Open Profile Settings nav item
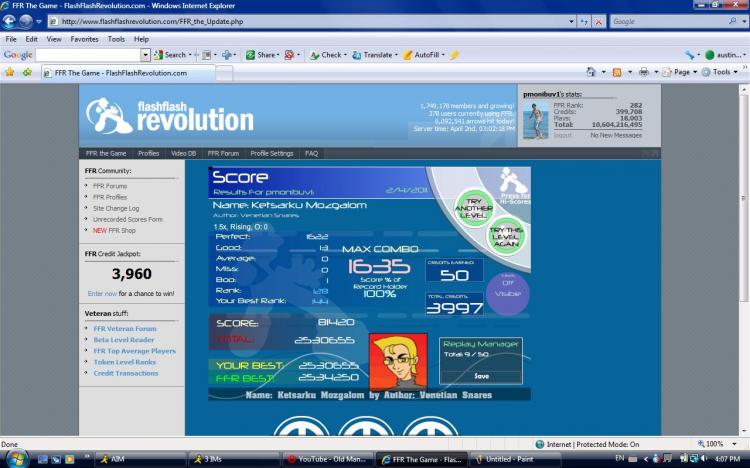This screenshot has width=750, height=468. 272,154
